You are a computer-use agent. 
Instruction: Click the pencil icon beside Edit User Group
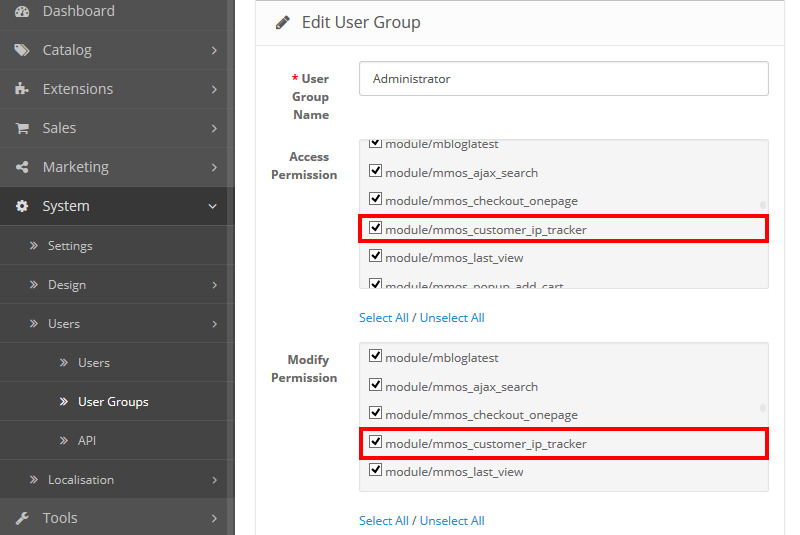(283, 22)
